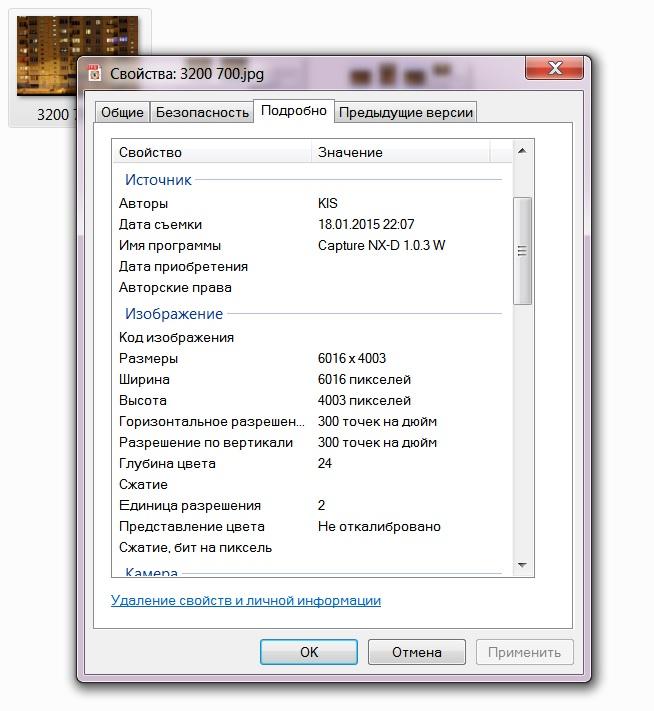Click the file icon in the title bar
Viewport: 654px width, 711px height.
tap(94, 73)
